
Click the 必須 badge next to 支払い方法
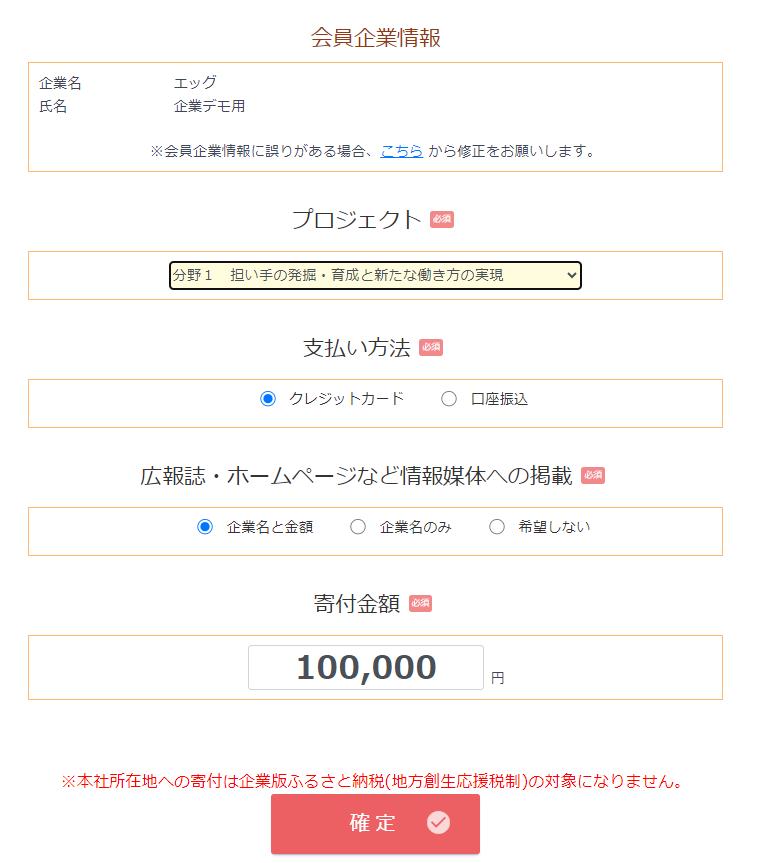[x=432, y=348]
